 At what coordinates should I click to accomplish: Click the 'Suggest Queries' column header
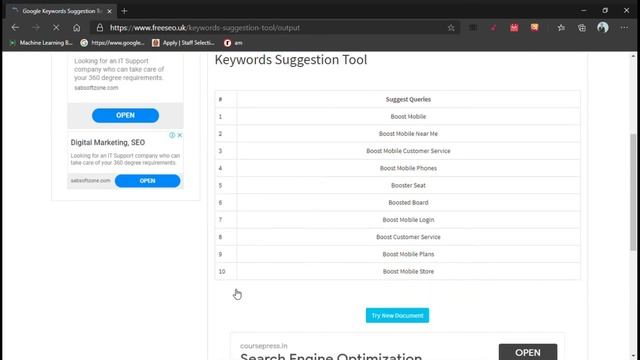[x=408, y=99]
